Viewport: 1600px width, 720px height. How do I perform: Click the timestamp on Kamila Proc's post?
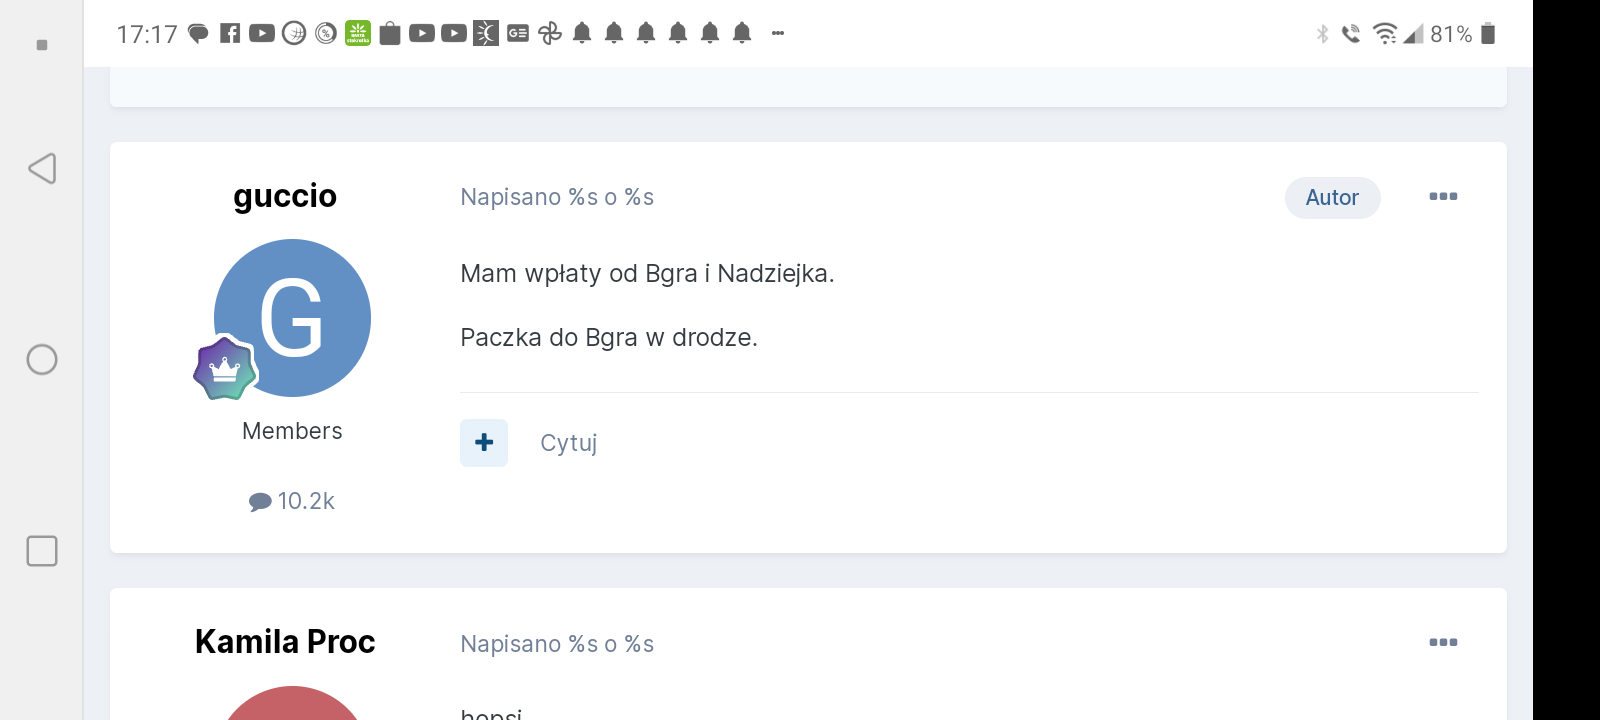[557, 644]
